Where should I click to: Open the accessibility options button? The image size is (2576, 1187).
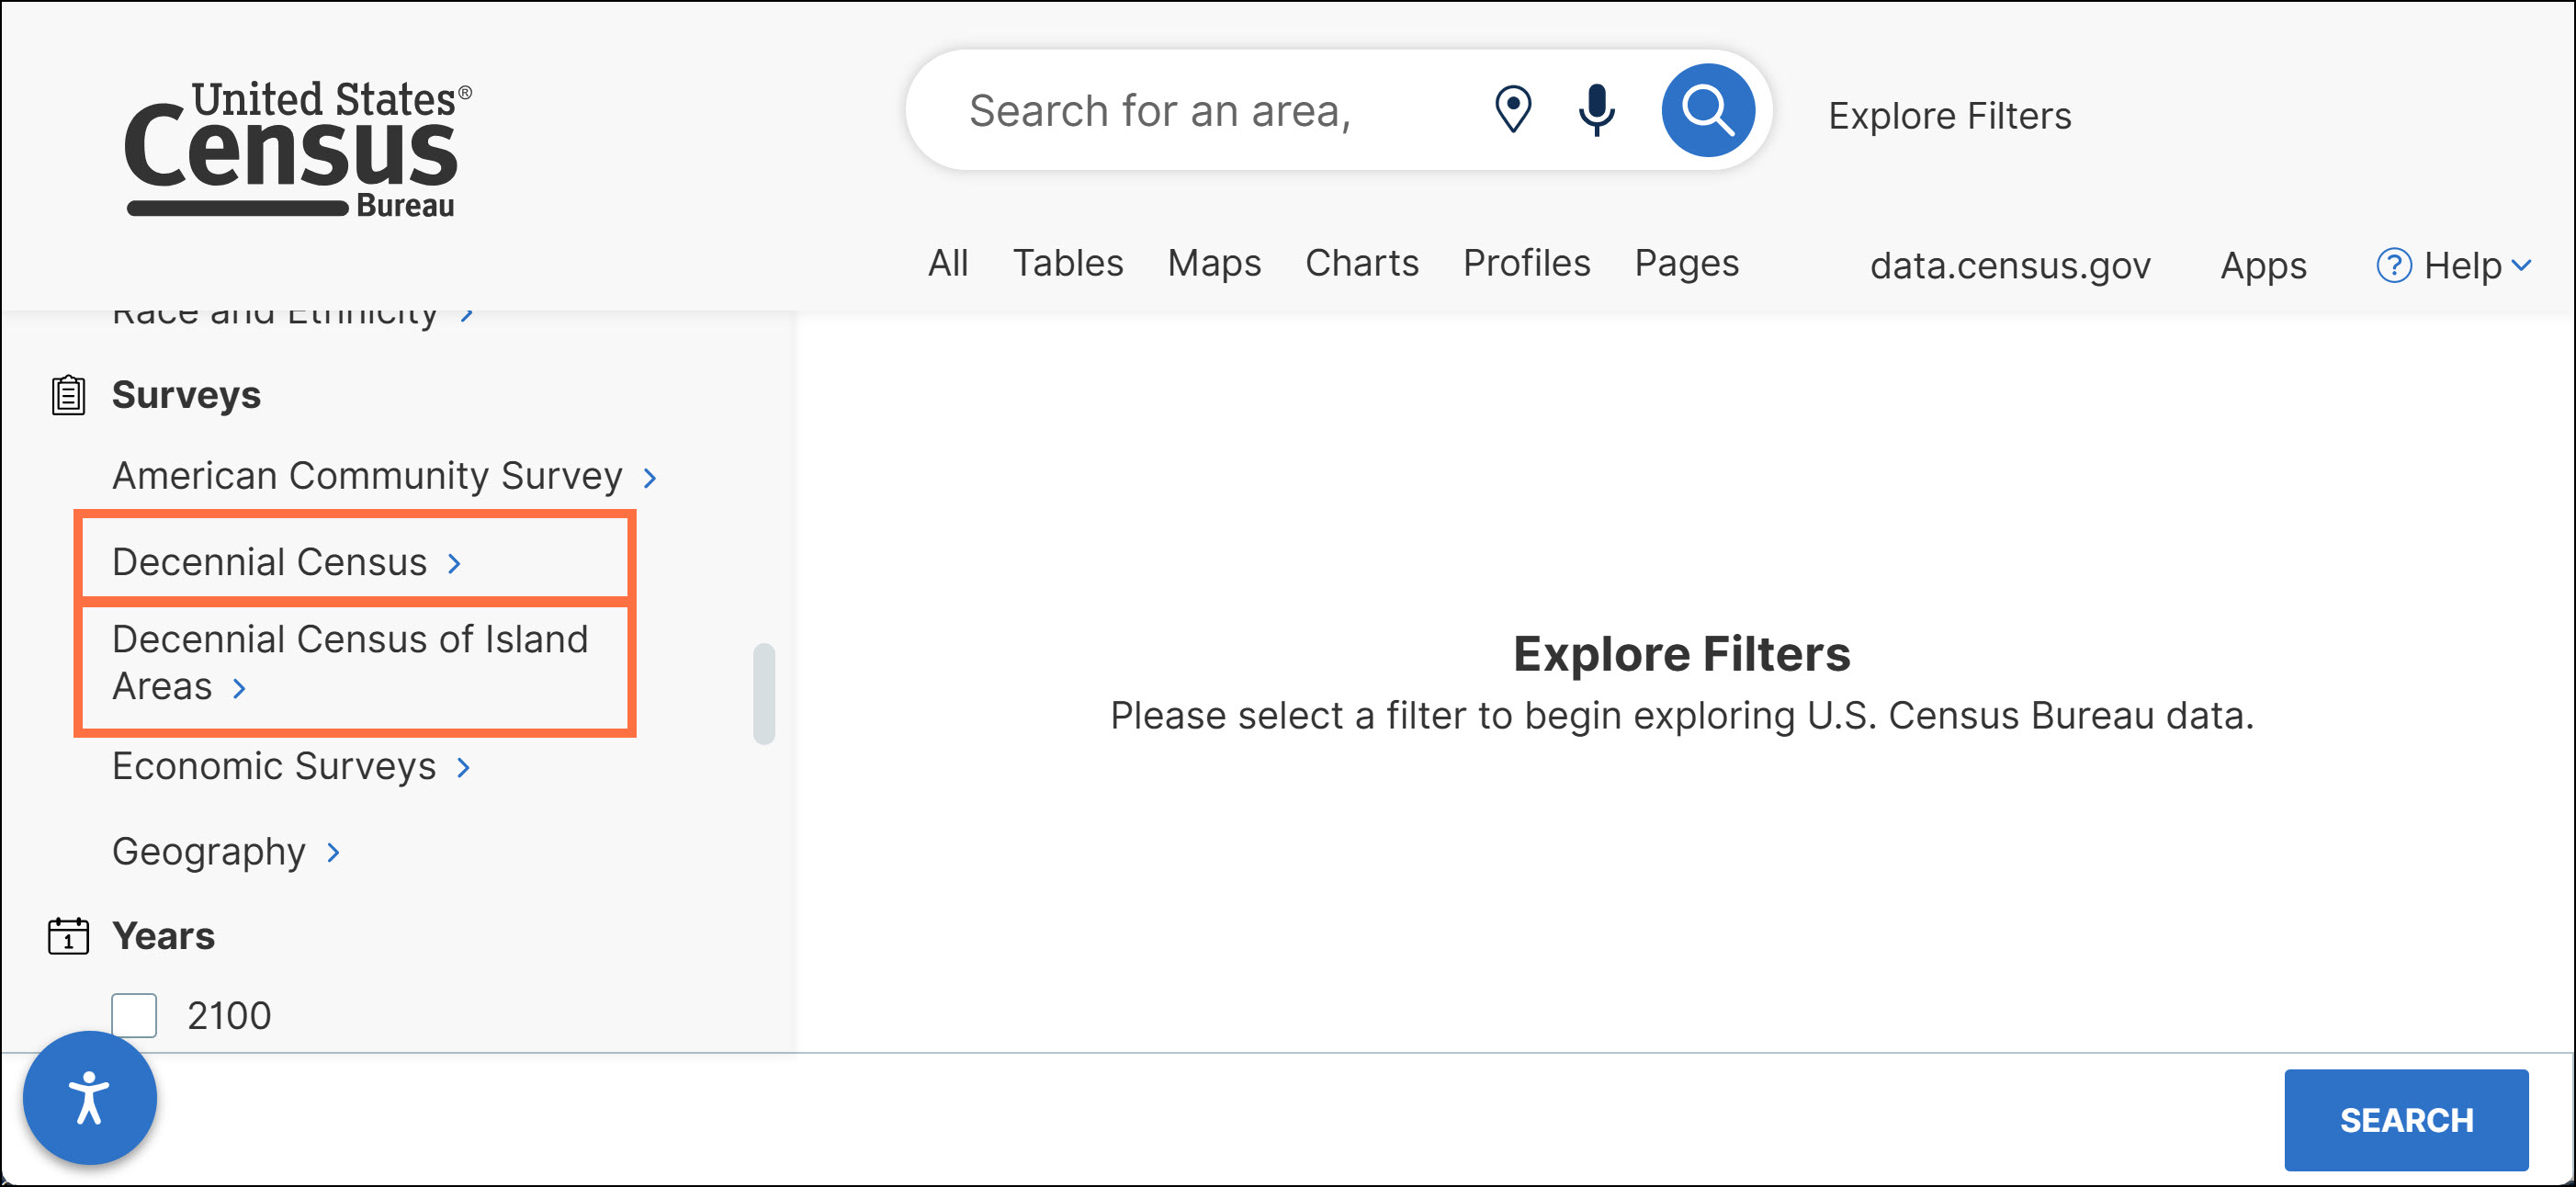click(x=90, y=1097)
